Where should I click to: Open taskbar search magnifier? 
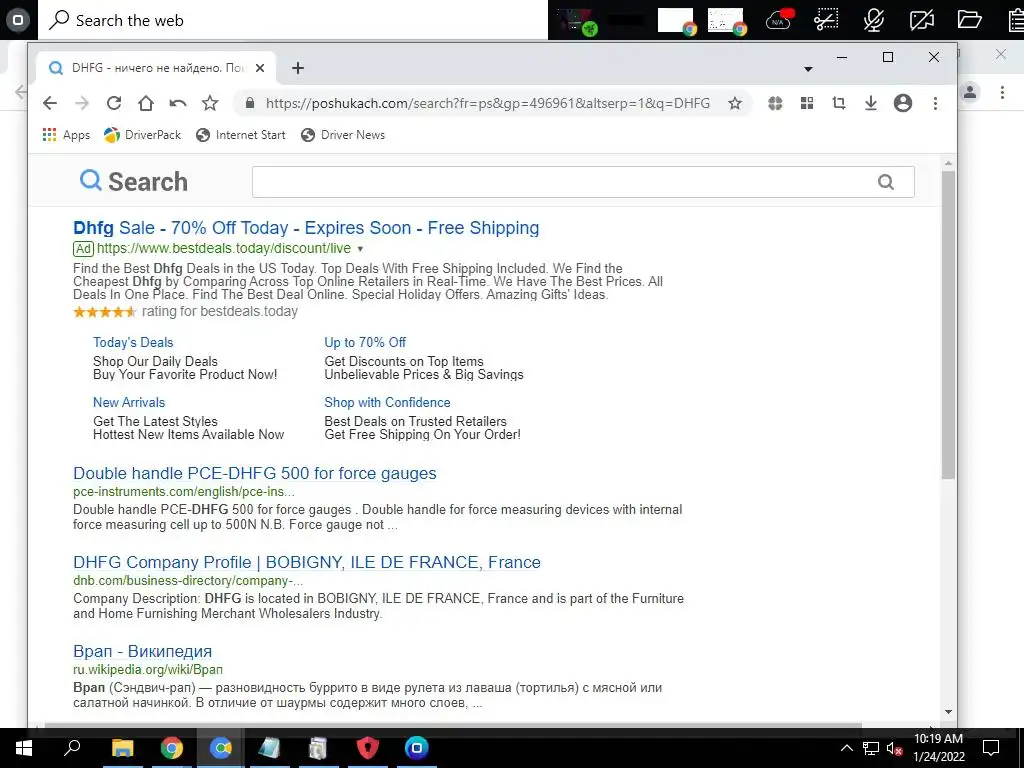tap(72, 748)
